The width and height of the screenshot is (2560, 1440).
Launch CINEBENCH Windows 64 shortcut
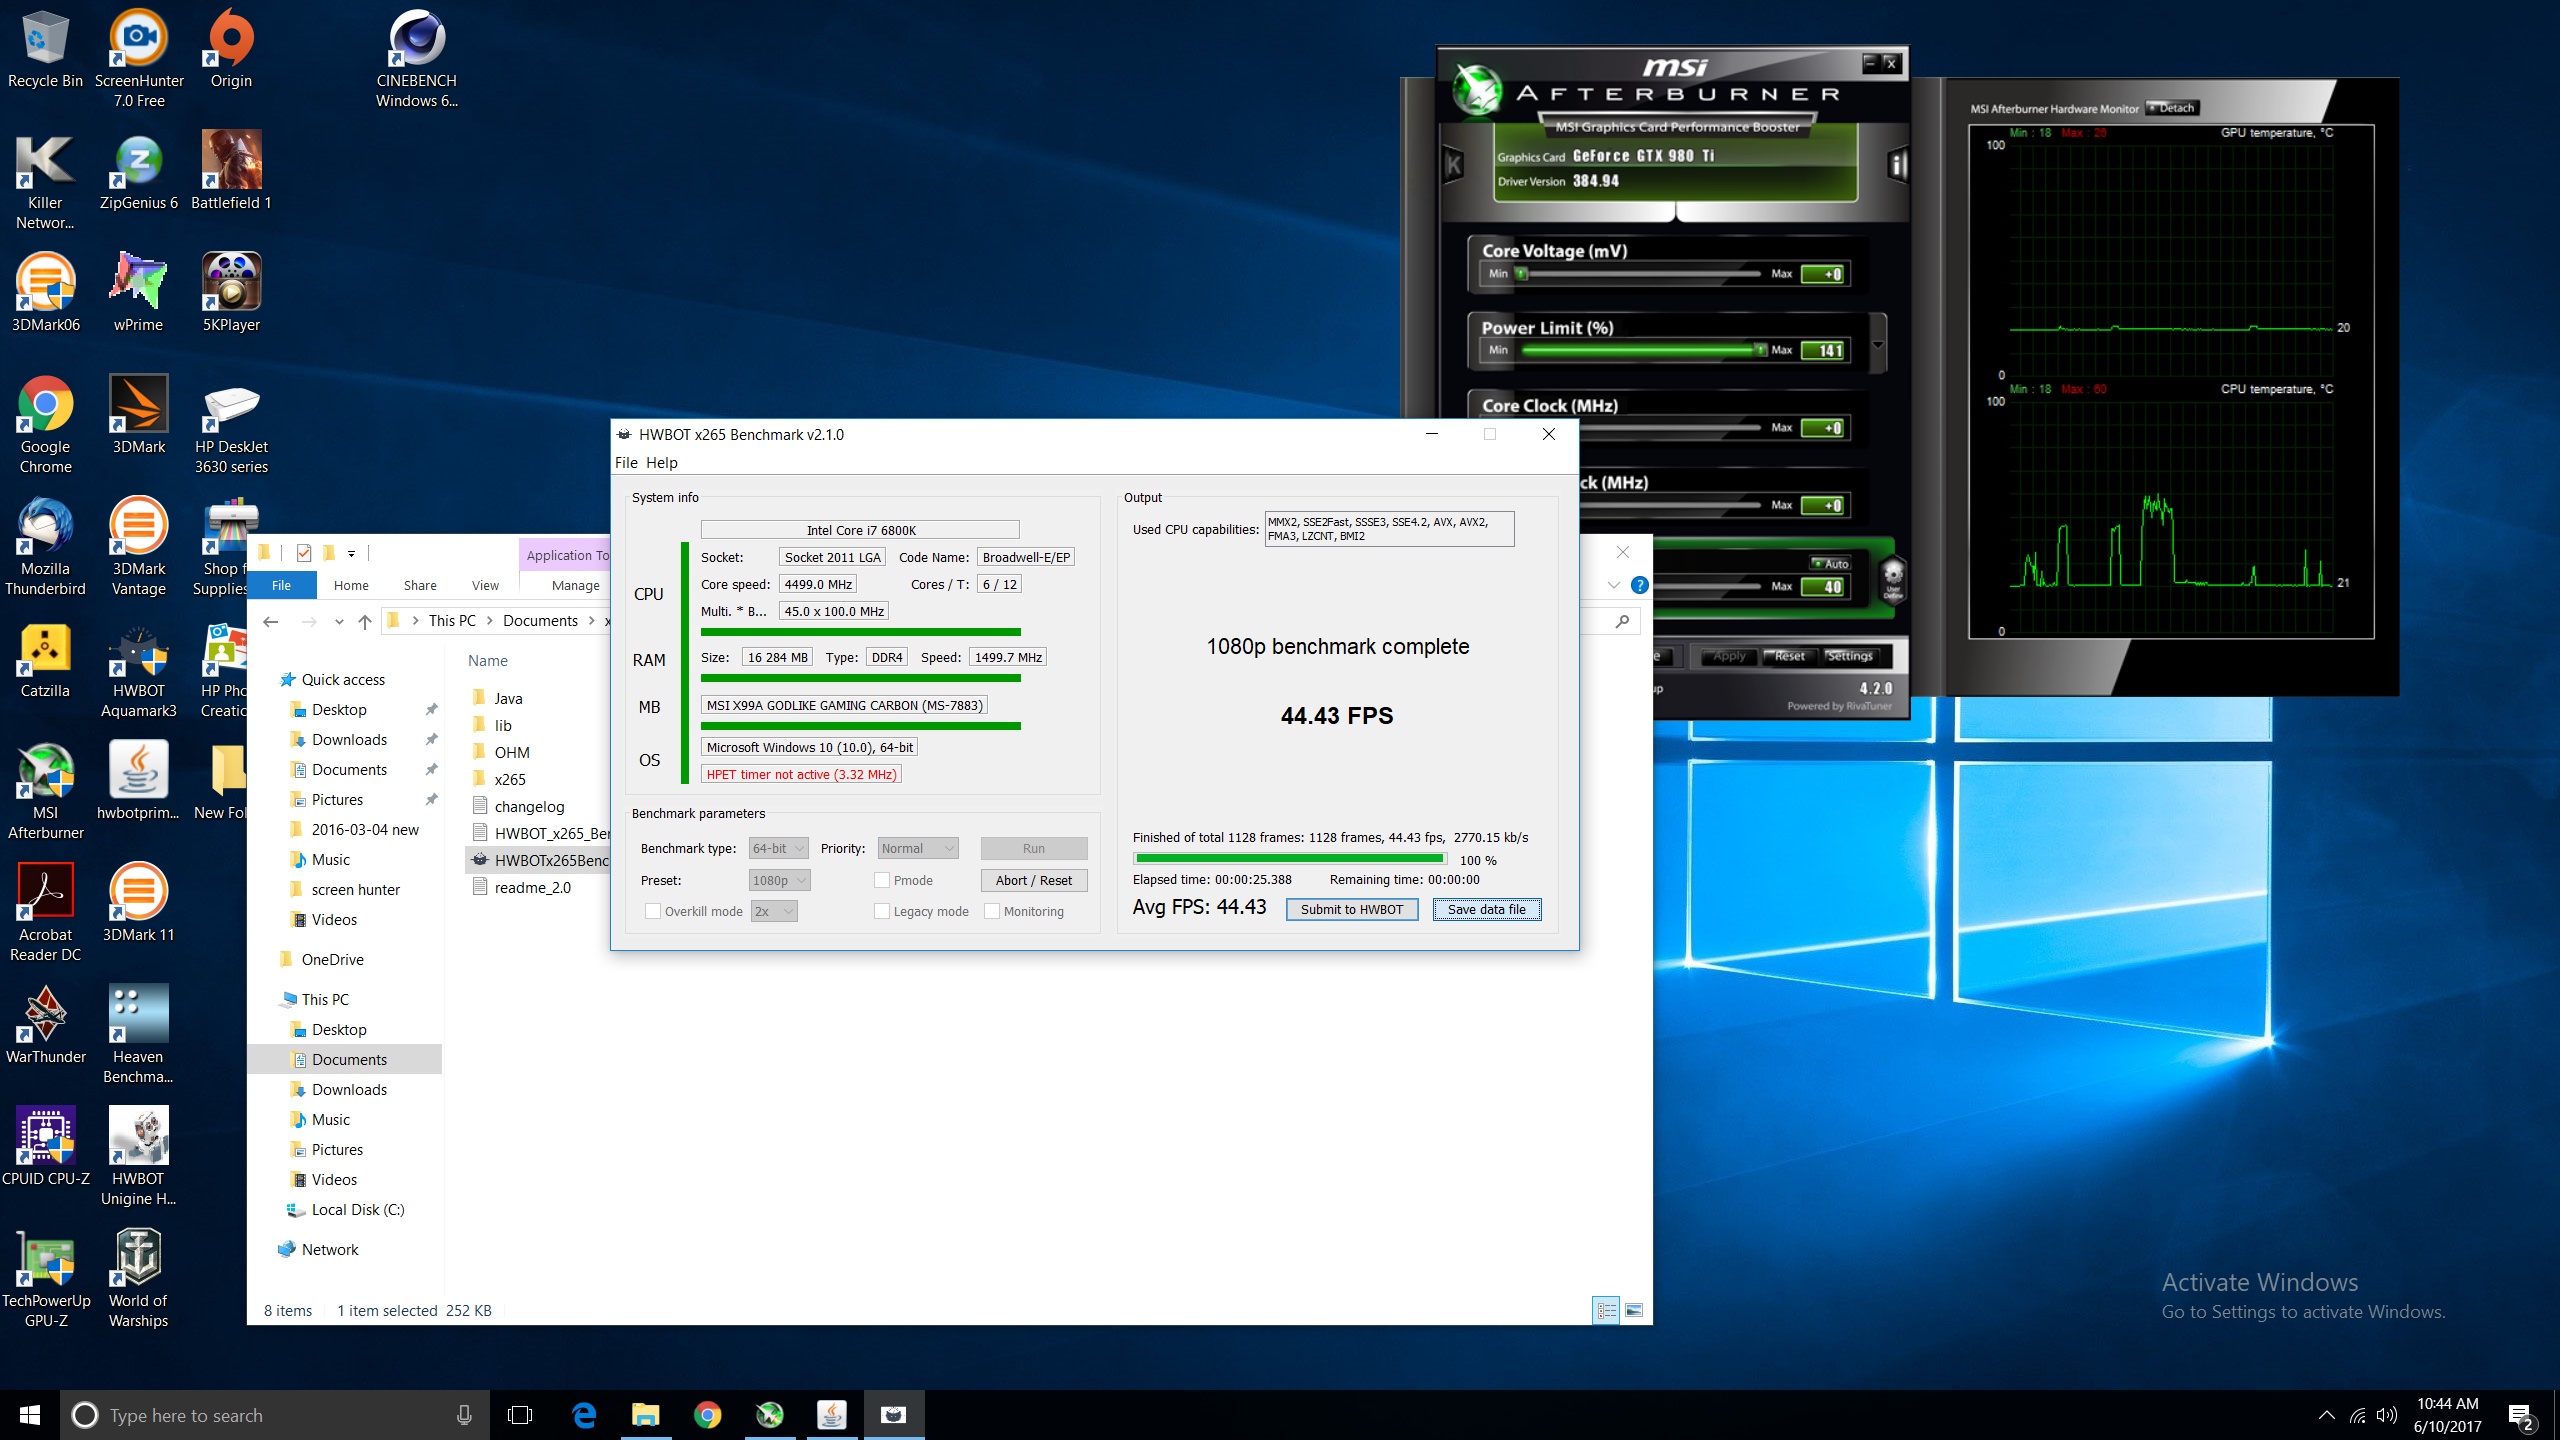[417, 58]
